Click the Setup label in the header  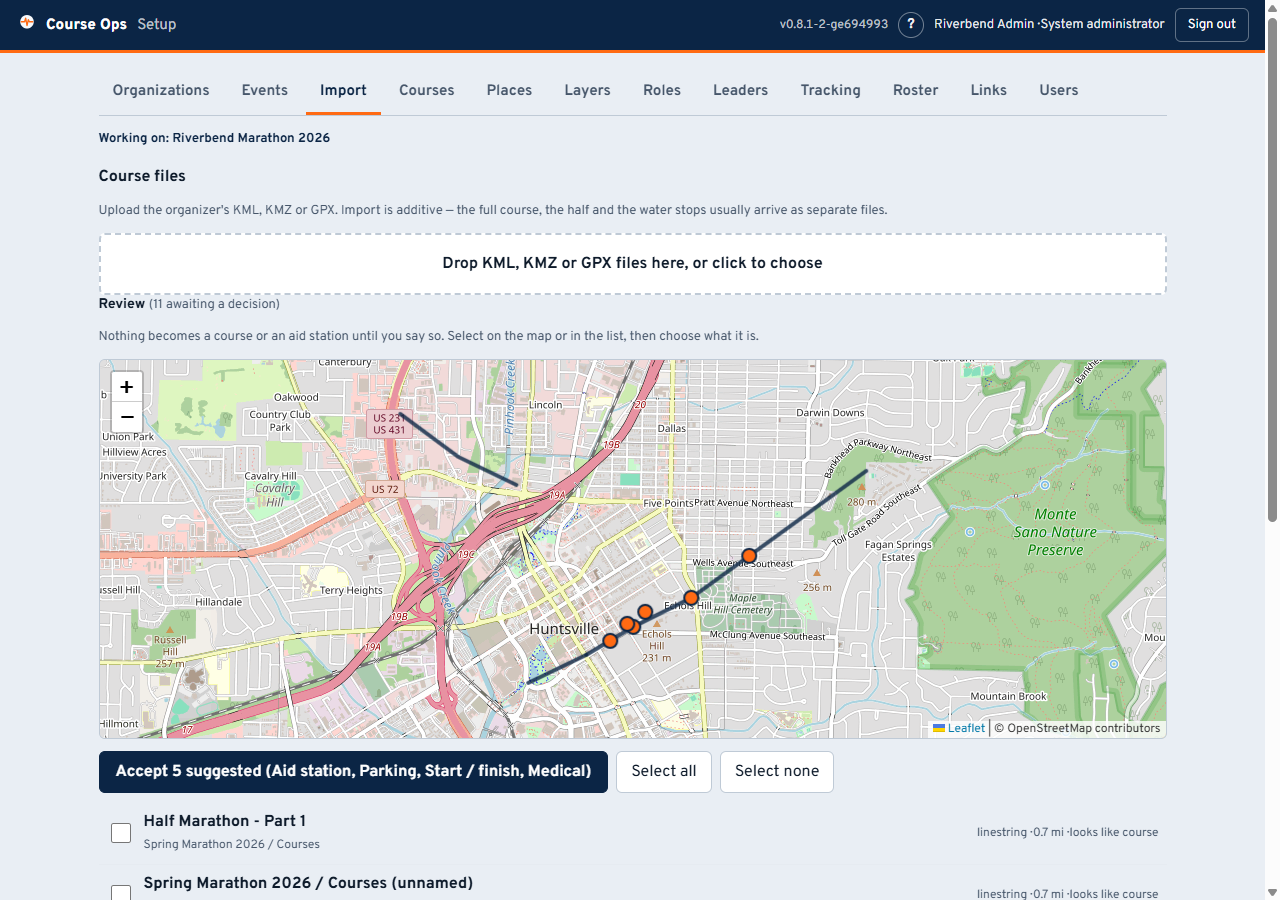pyautogui.click(x=157, y=24)
